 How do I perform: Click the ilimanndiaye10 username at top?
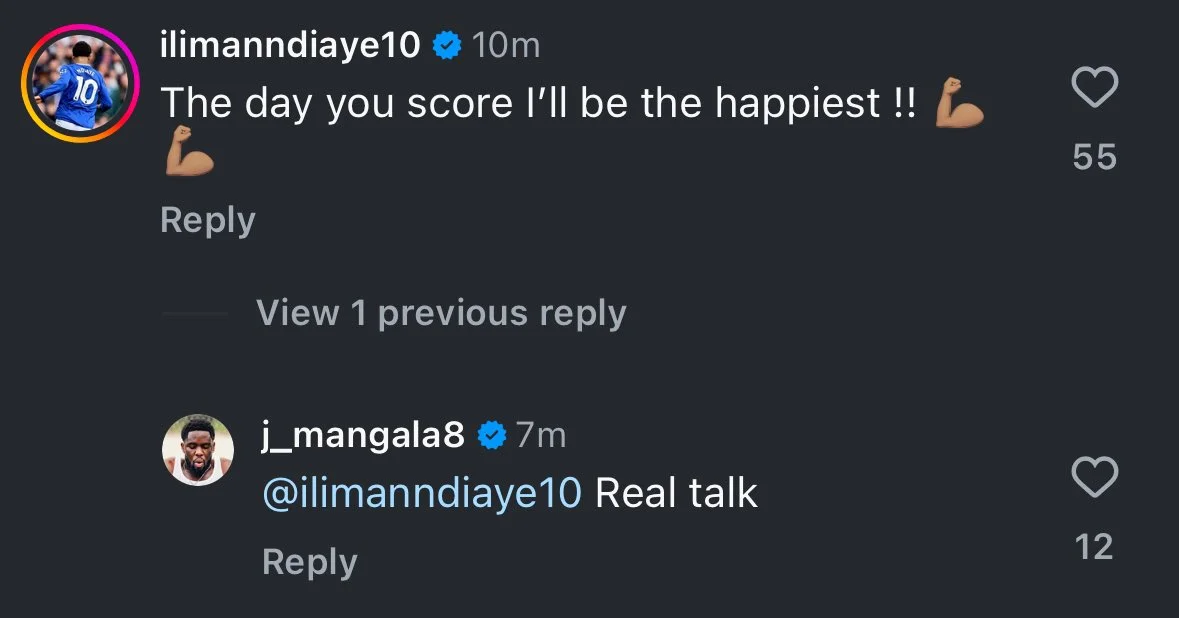click(x=290, y=45)
